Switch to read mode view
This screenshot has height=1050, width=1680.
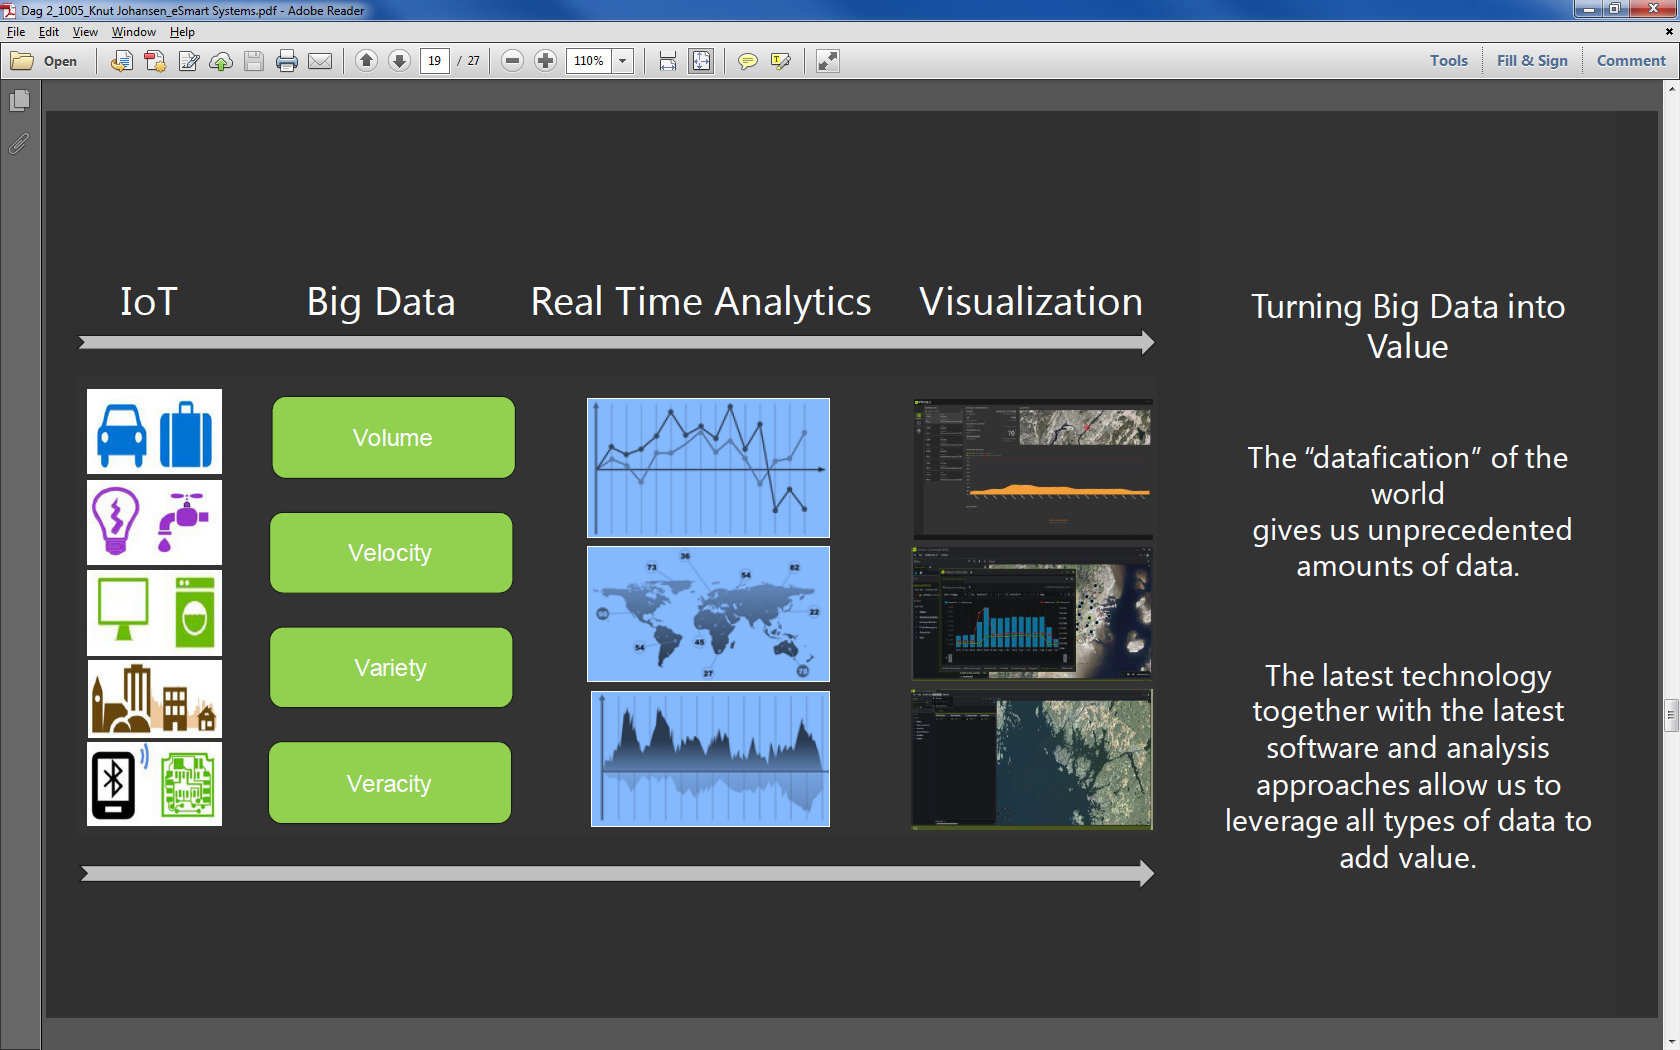(827, 61)
